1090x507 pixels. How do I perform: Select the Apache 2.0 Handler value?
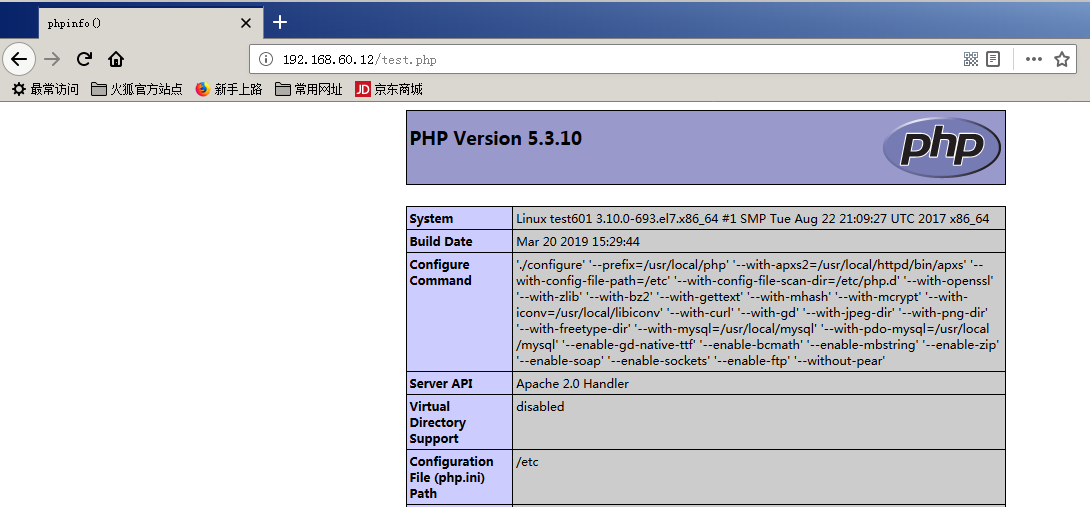pyautogui.click(x=572, y=383)
